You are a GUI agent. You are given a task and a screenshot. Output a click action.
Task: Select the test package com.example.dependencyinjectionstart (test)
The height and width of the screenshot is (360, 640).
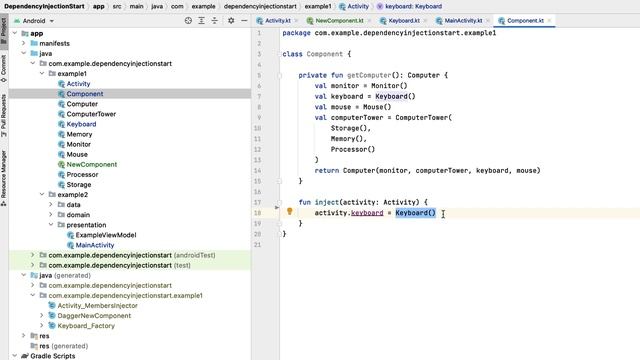119,265
